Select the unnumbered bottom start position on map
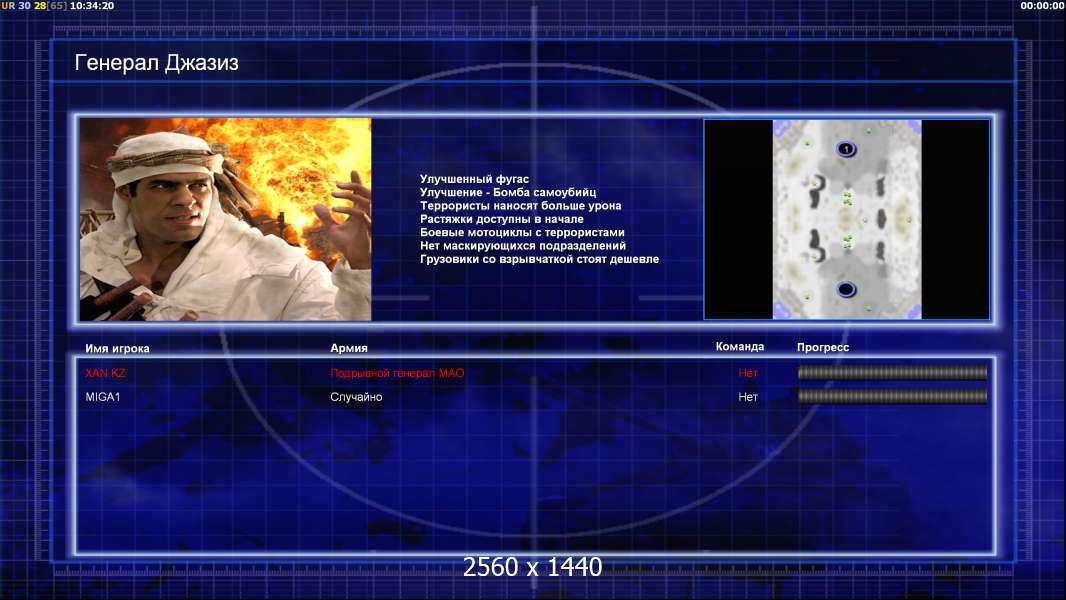The height and width of the screenshot is (600, 1066). 846,289
